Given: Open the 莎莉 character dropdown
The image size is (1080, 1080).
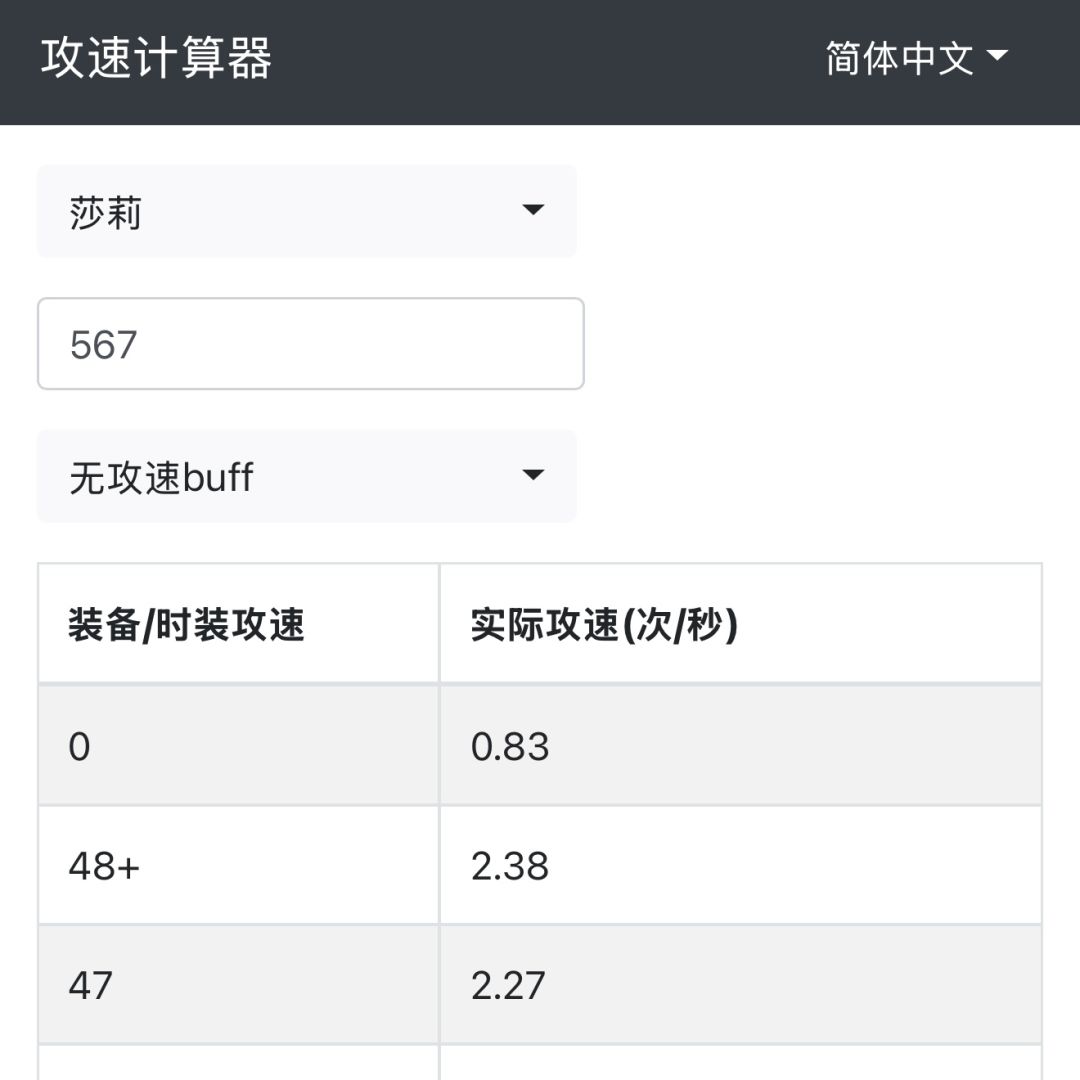Looking at the screenshot, I should click(x=300, y=211).
